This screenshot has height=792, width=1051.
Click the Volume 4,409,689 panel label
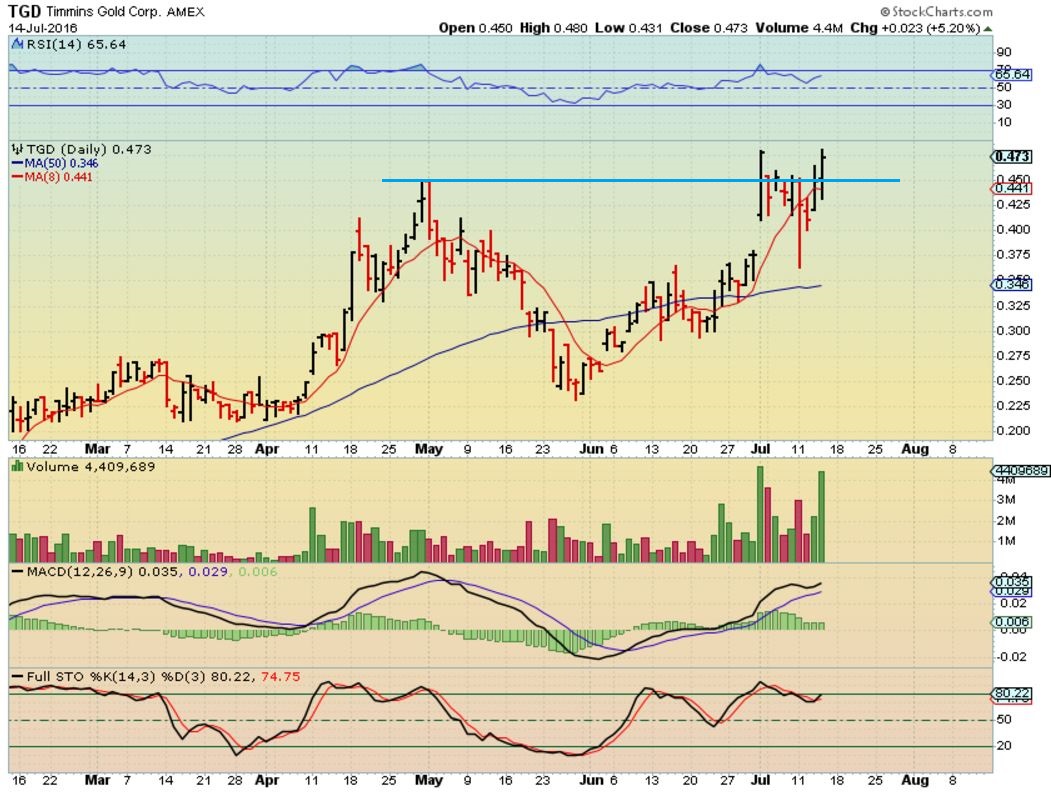(90, 466)
